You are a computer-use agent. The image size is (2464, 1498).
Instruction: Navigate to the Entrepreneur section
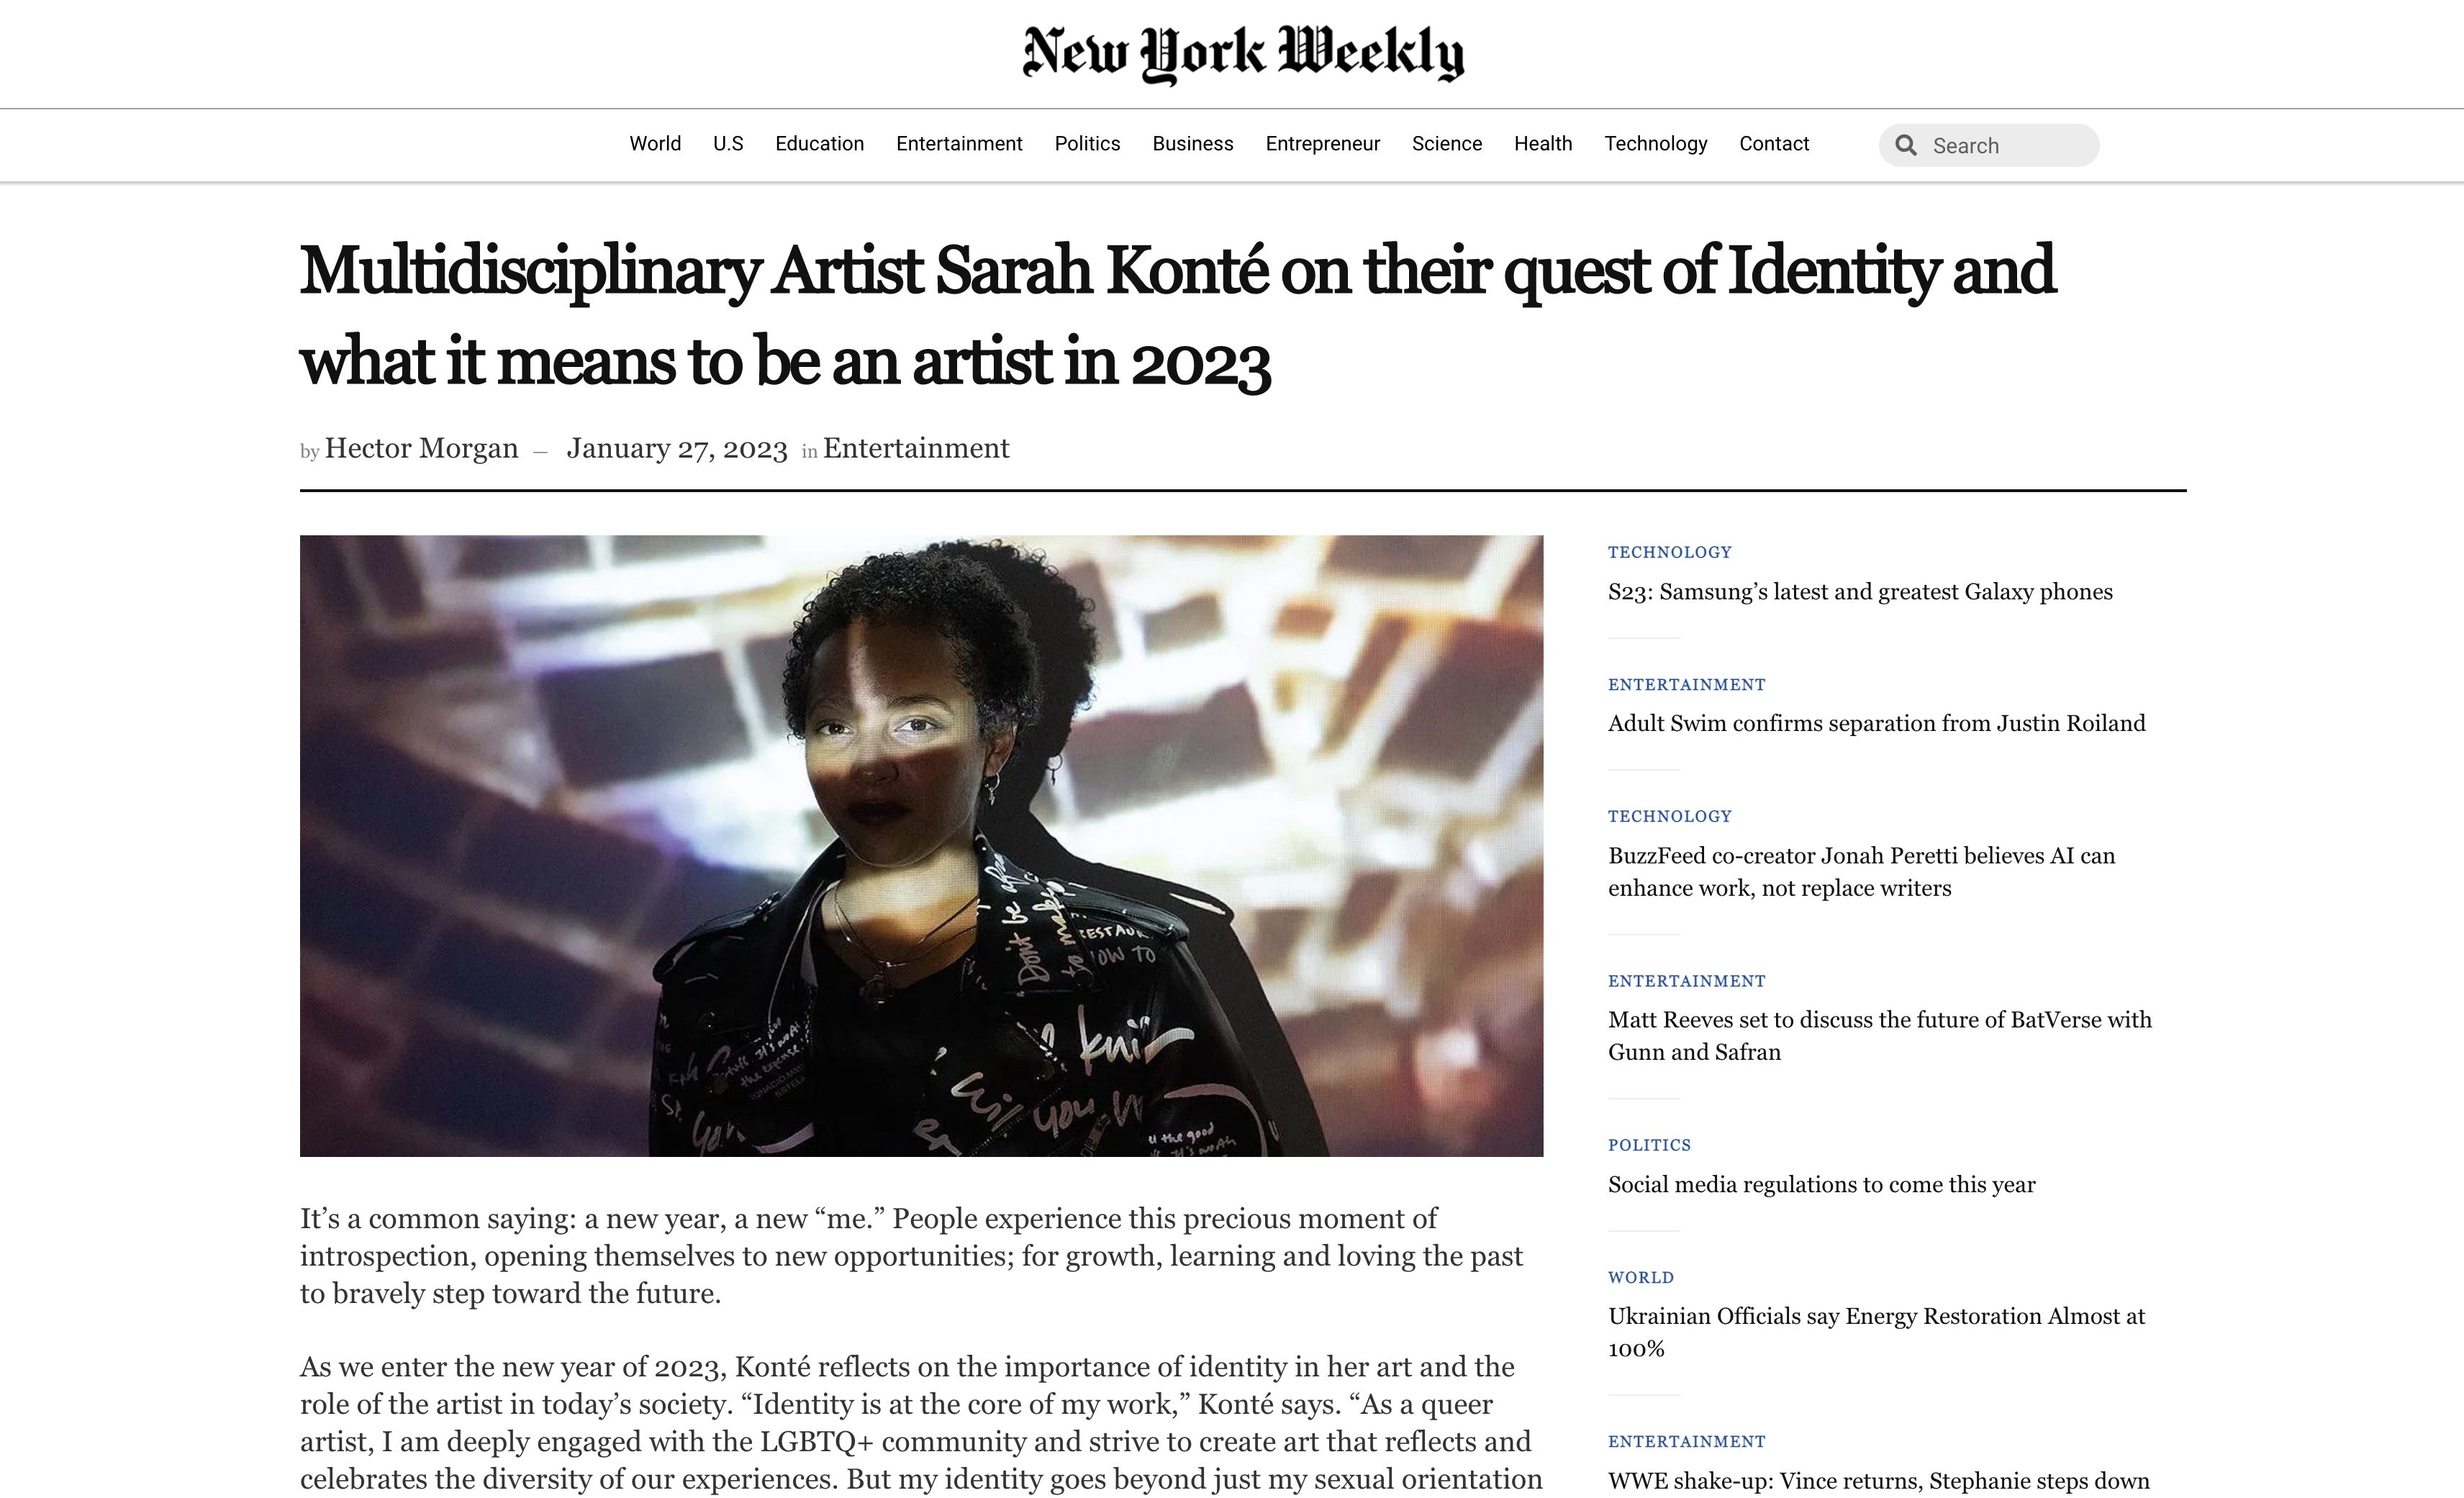coord(1322,144)
